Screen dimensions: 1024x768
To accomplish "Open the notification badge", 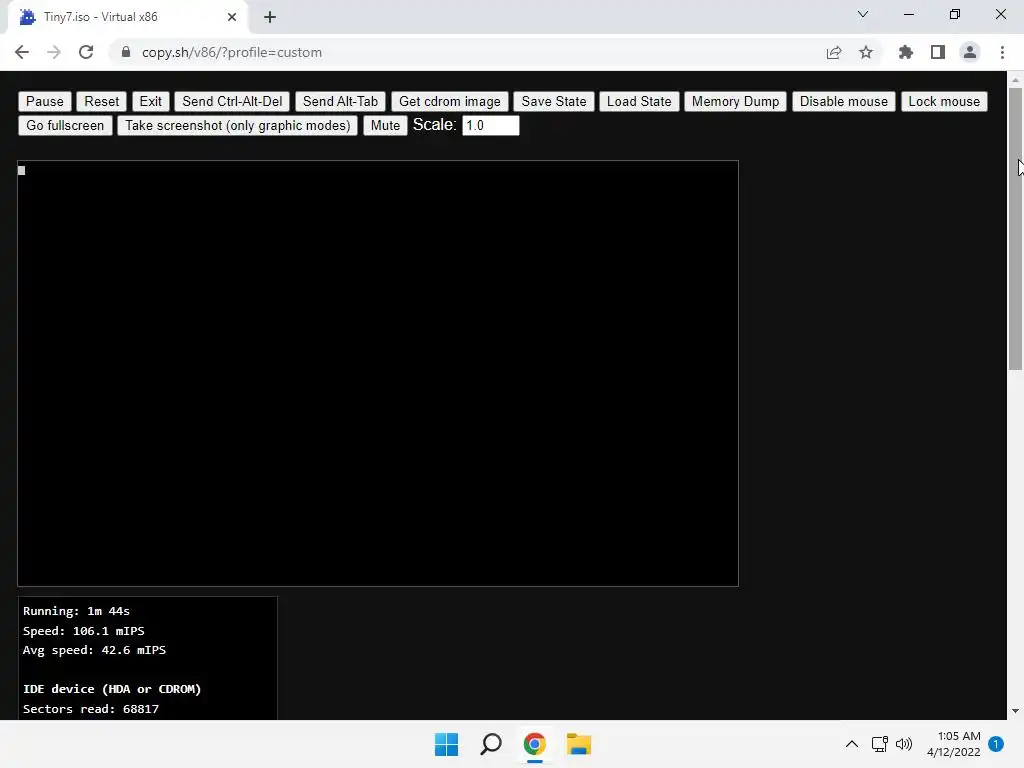I will [996, 744].
